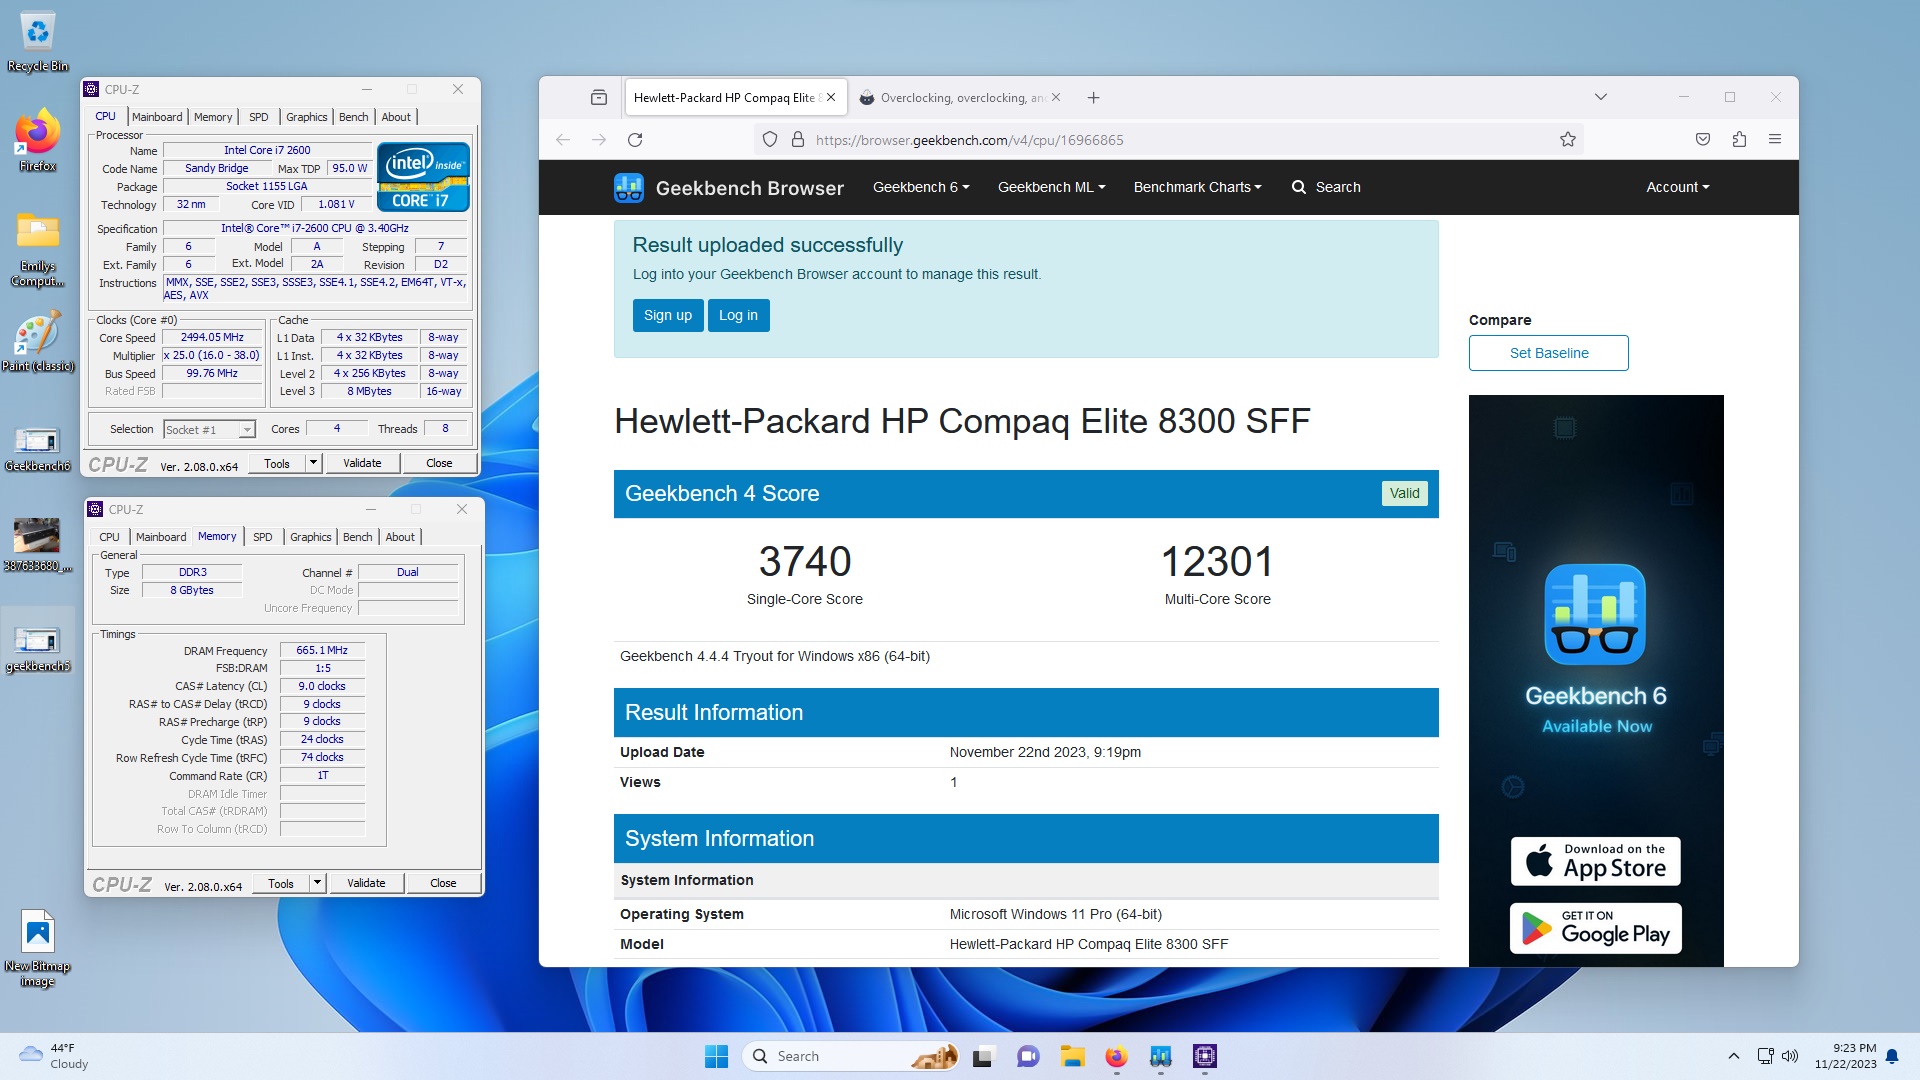Open the weather widget showing 44°F

coord(55,1056)
